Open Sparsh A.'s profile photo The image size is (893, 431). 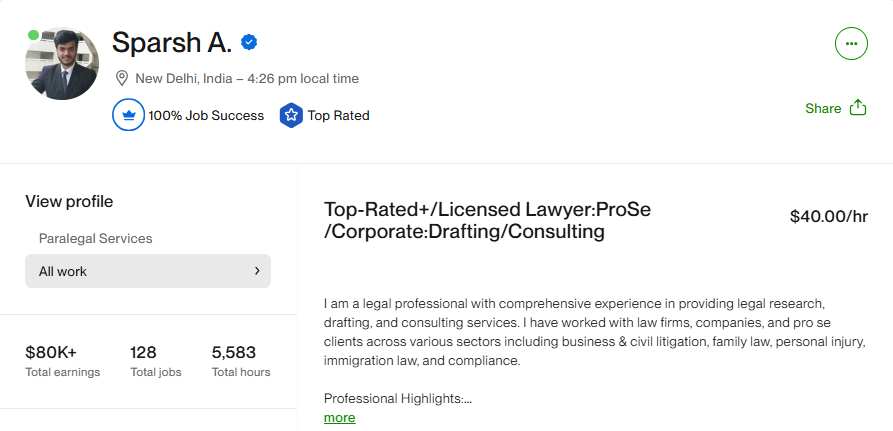62,64
